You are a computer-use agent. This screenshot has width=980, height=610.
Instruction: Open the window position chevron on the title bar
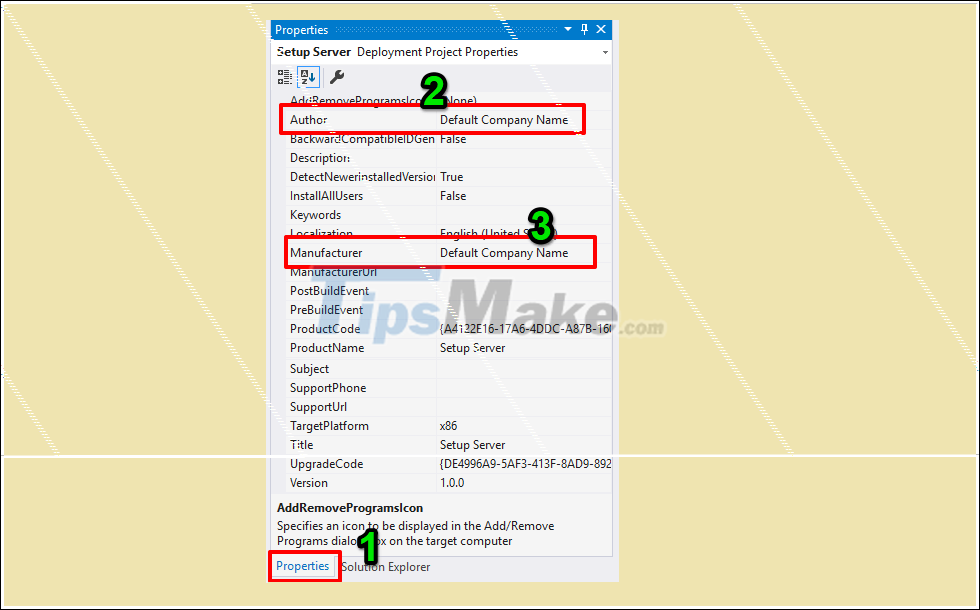[567, 29]
